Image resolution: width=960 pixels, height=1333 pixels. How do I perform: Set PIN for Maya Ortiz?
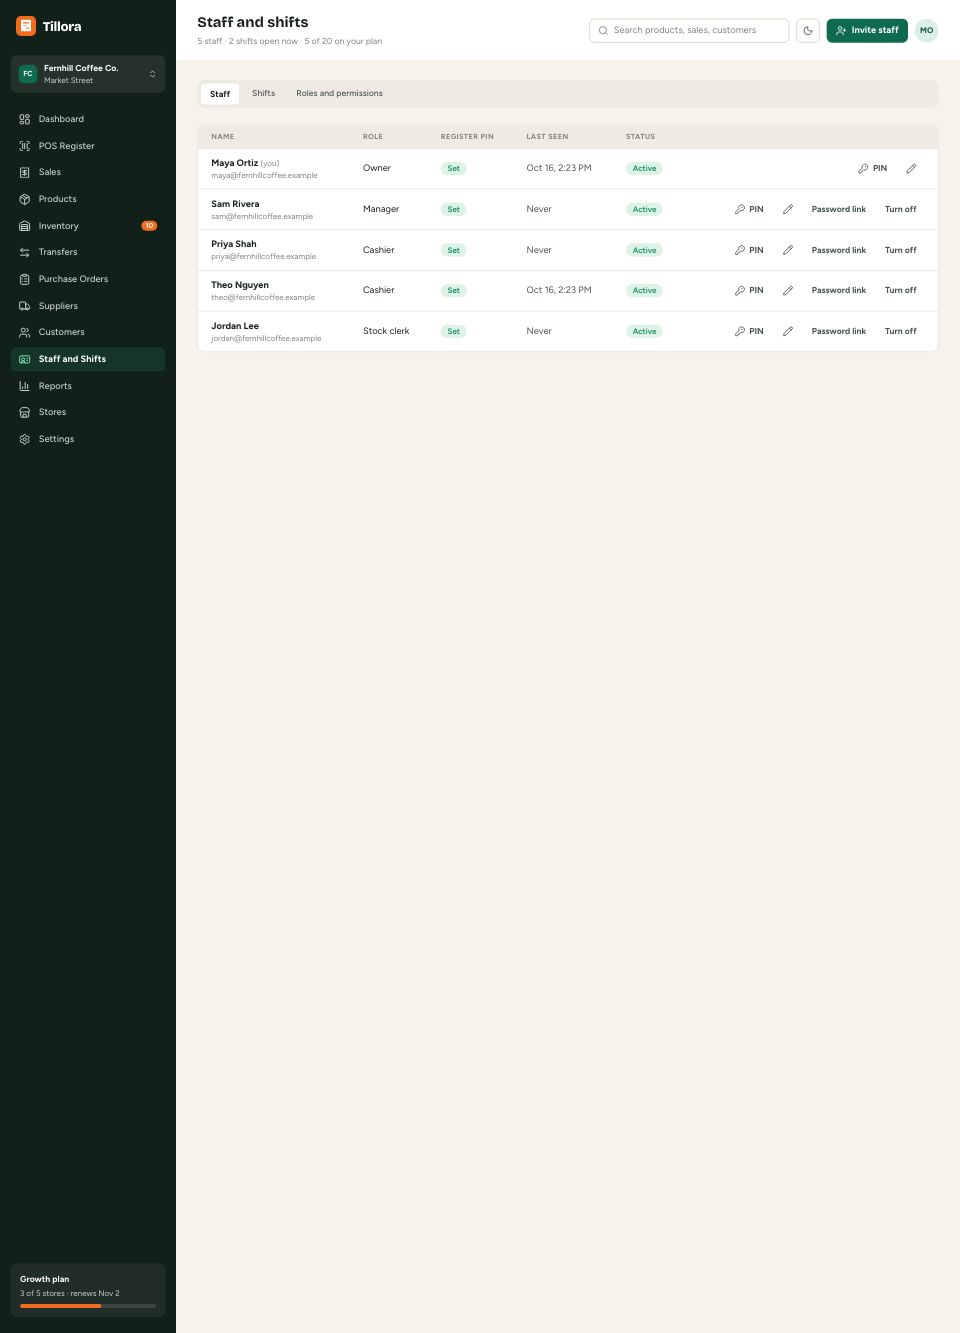pos(872,169)
